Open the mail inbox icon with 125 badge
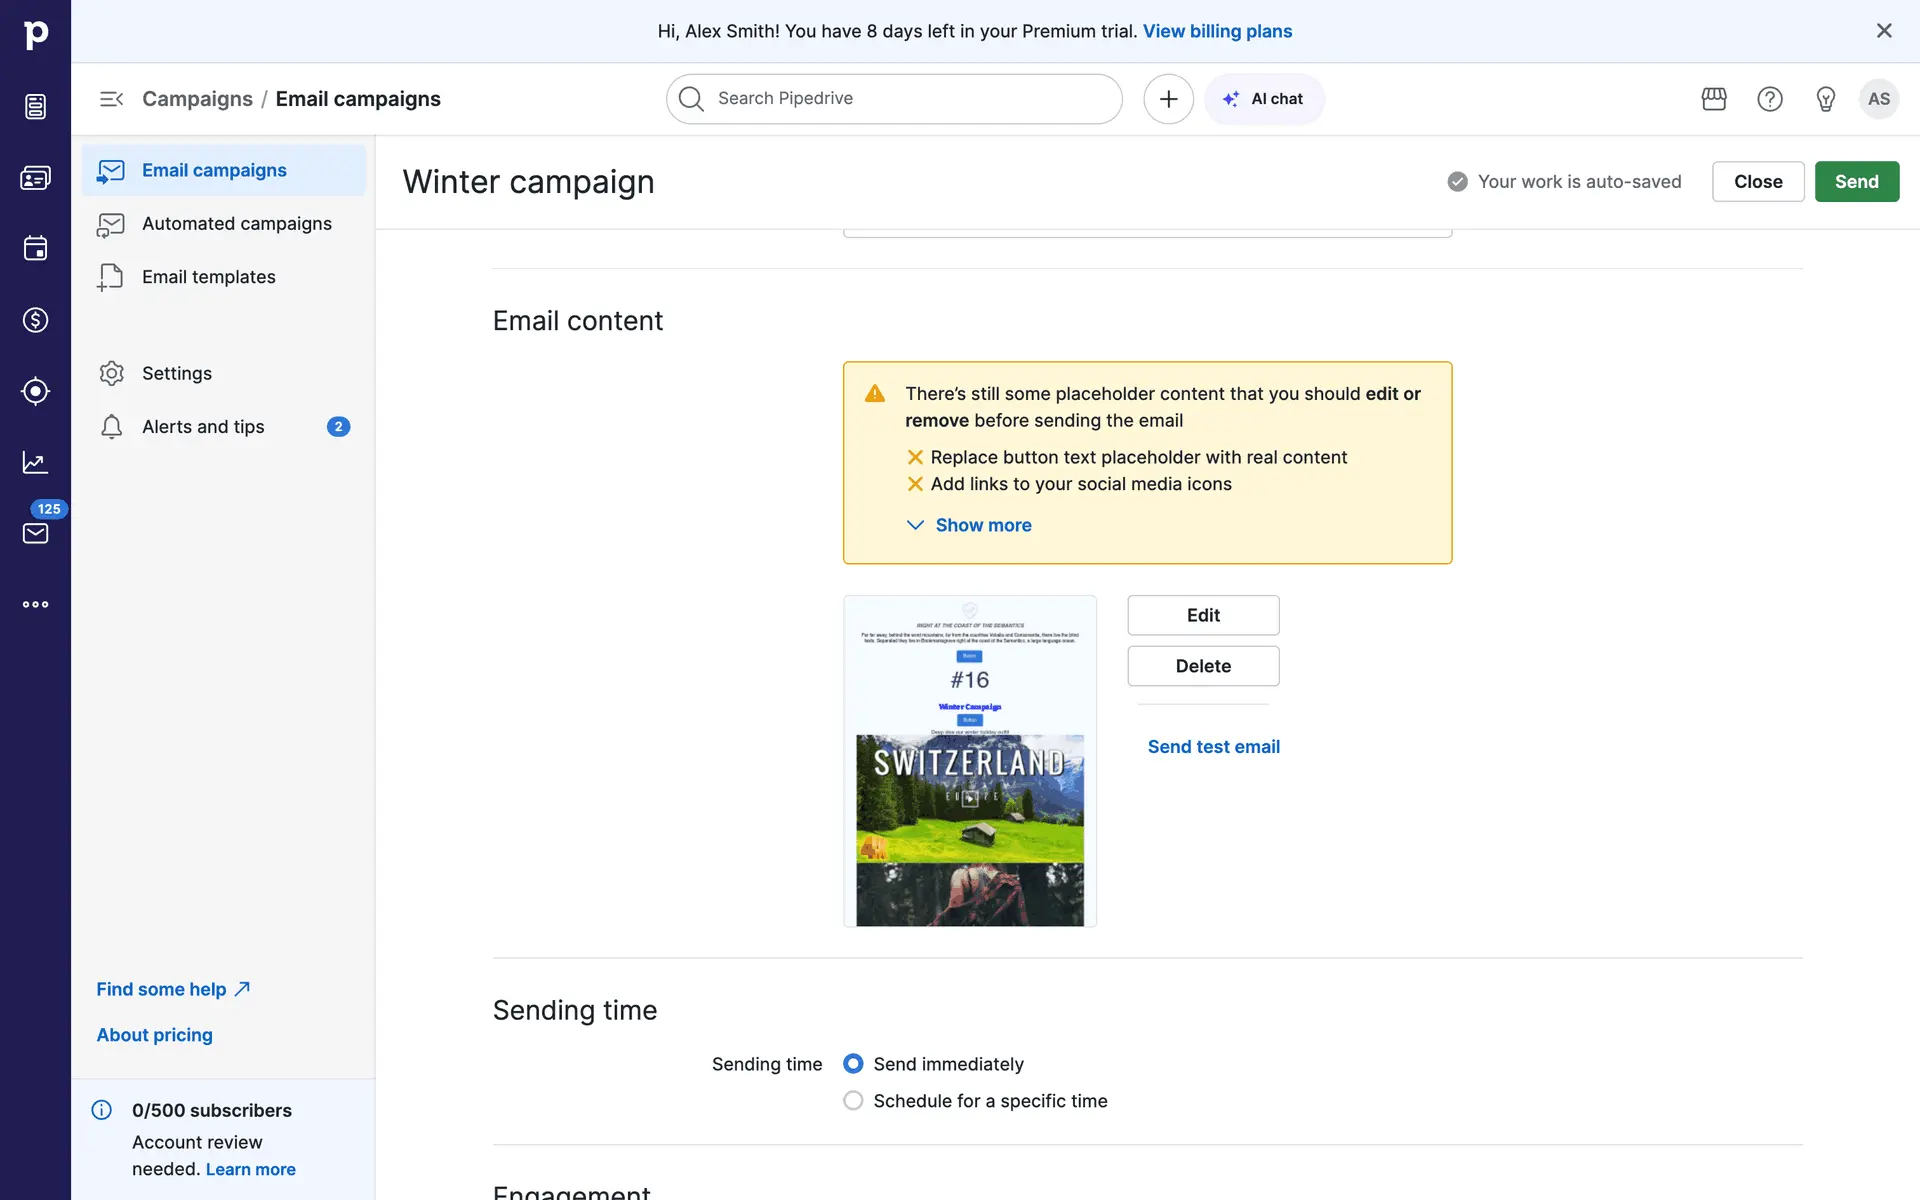Image resolution: width=1920 pixels, height=1200 pixels. coord(35,533)
